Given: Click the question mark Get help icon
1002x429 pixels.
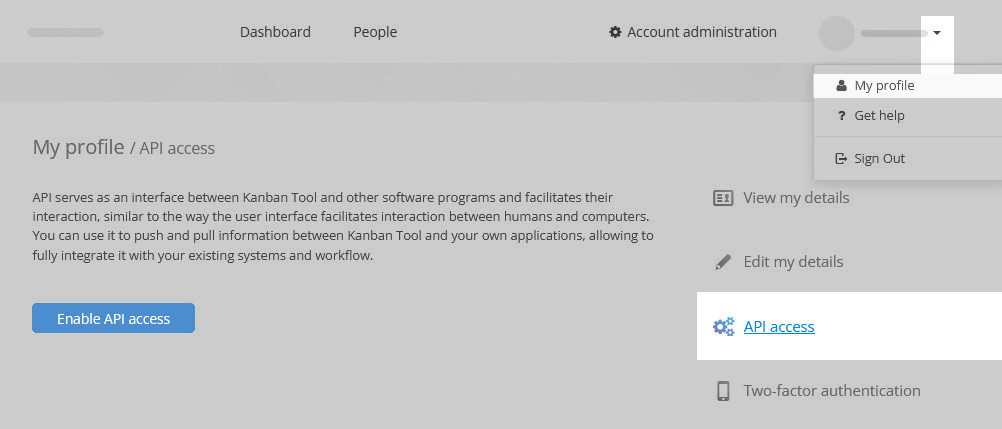Looking at the screenshot, I should click(842, 116).
